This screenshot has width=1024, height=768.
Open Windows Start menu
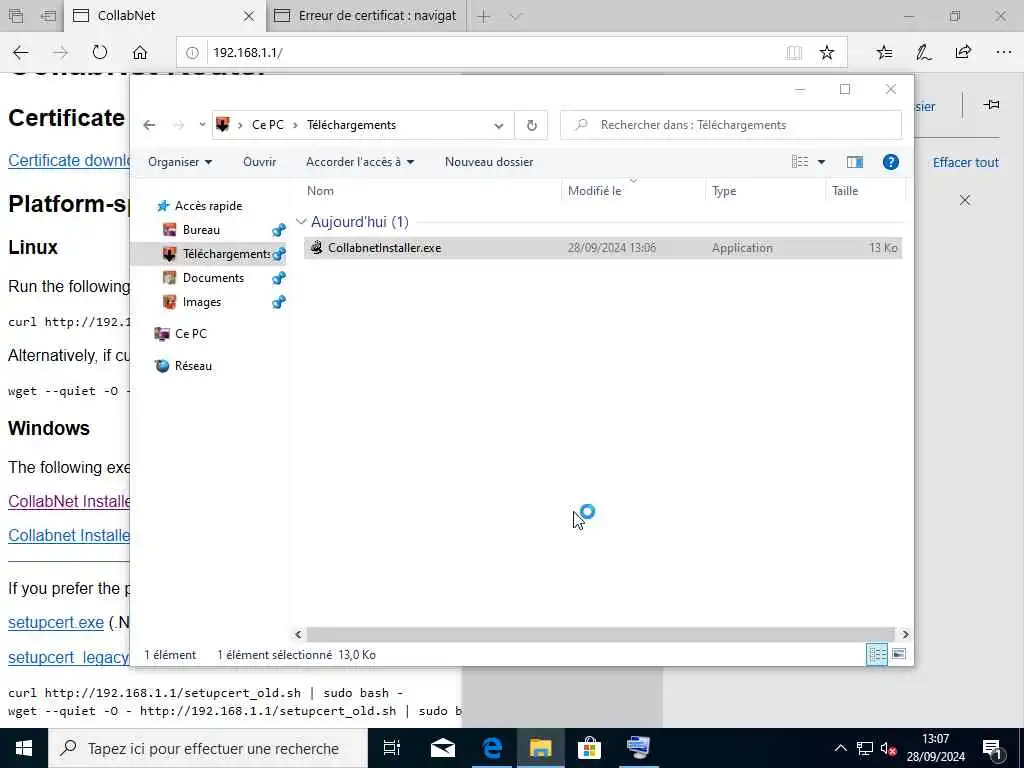pyautogui.click(x=24, y=748)
